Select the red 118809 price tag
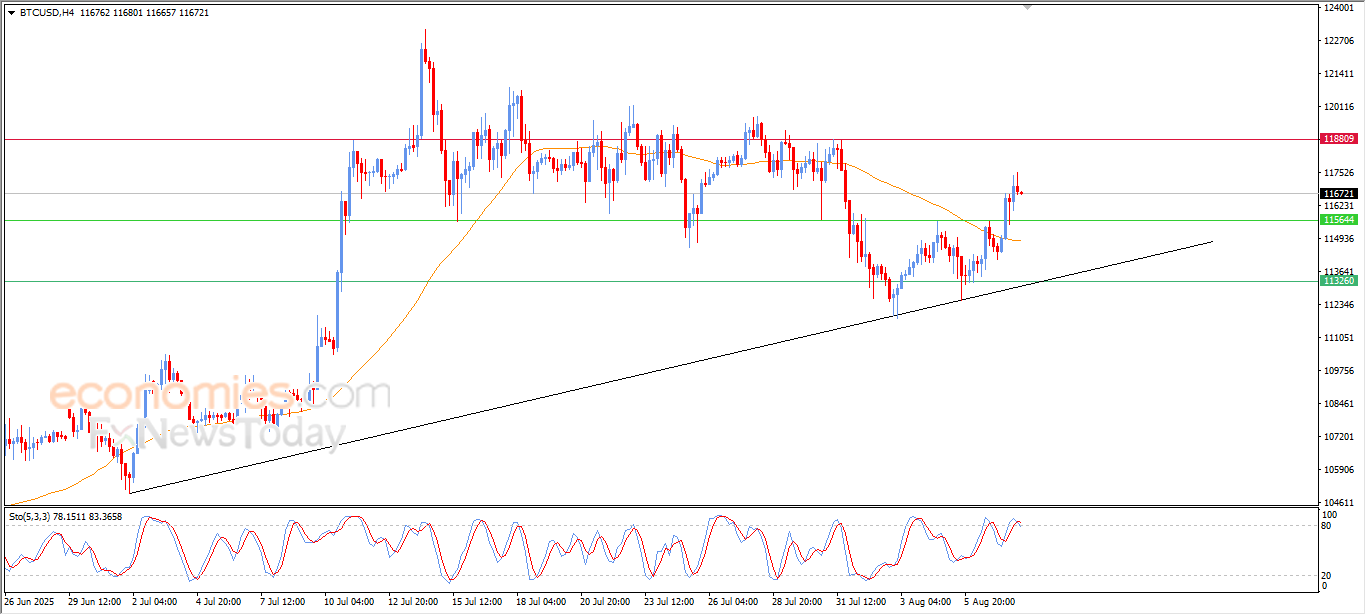Image resolution: width=1366 pixels, height=615 pixels. point(1339,139)
